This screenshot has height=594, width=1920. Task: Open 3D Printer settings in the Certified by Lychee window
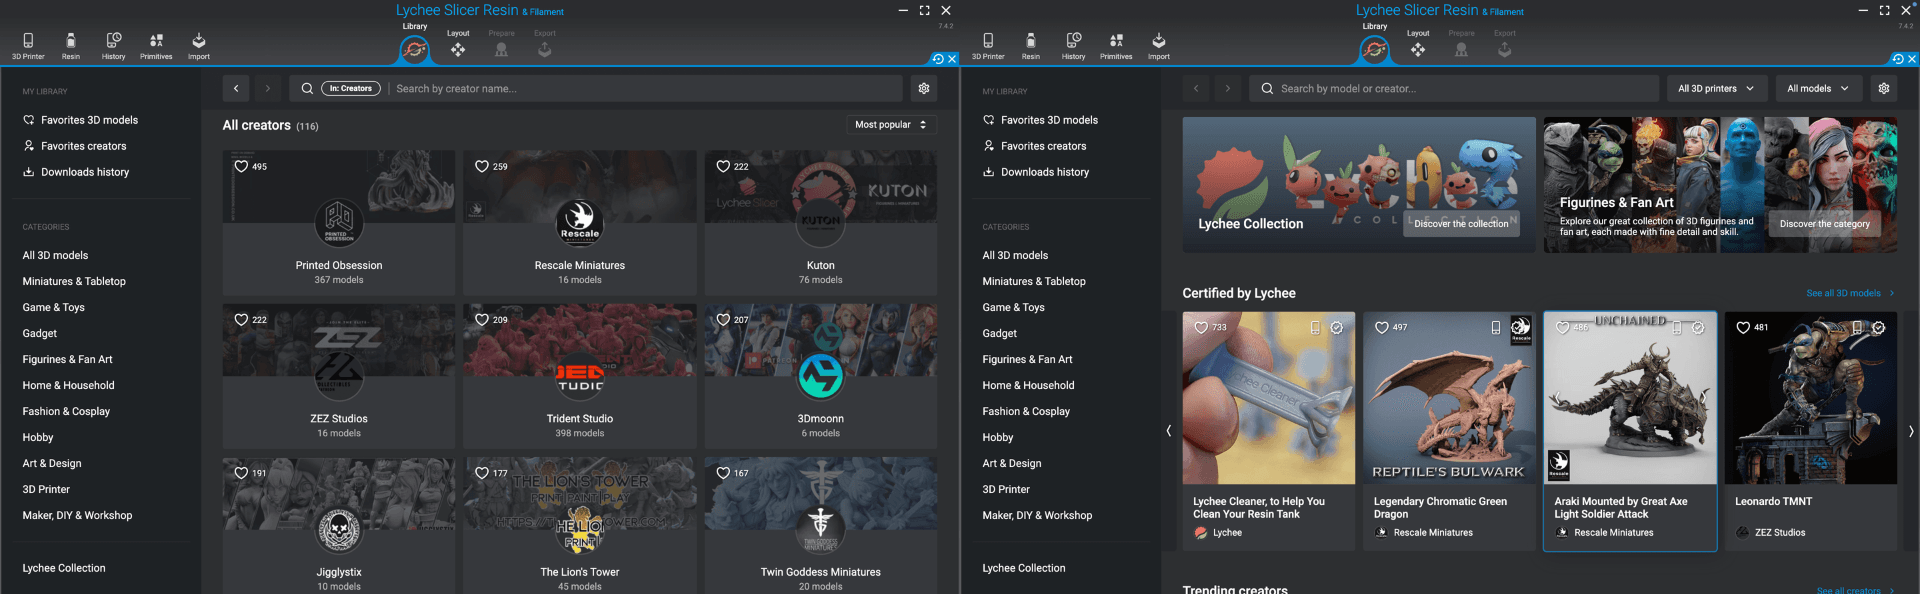(988, 45)
